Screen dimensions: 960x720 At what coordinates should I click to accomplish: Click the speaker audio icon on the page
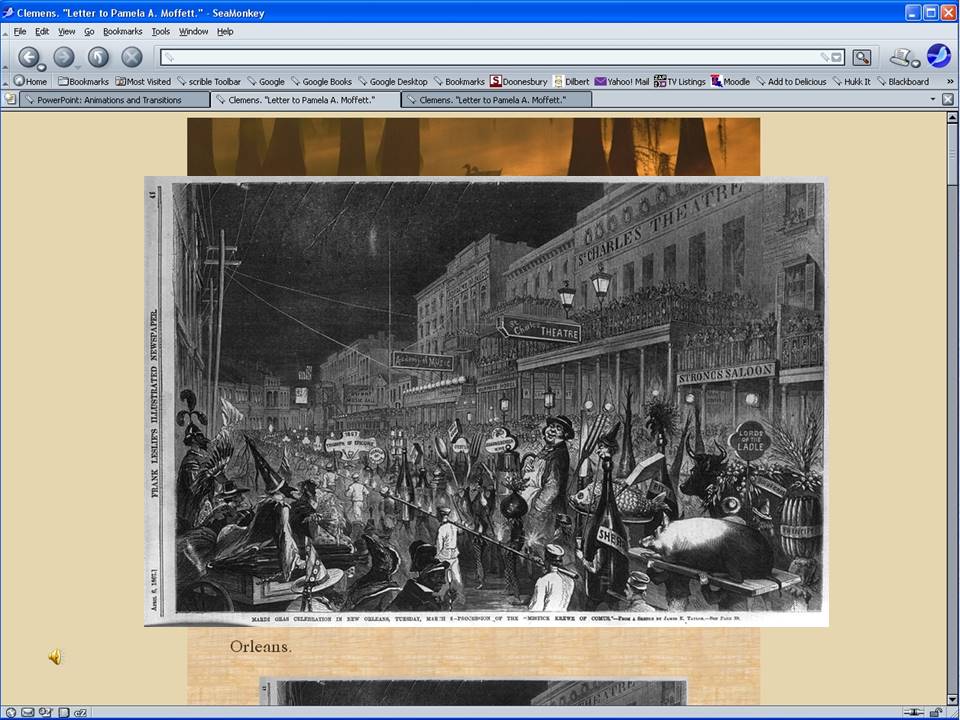[x=55, y=657]
